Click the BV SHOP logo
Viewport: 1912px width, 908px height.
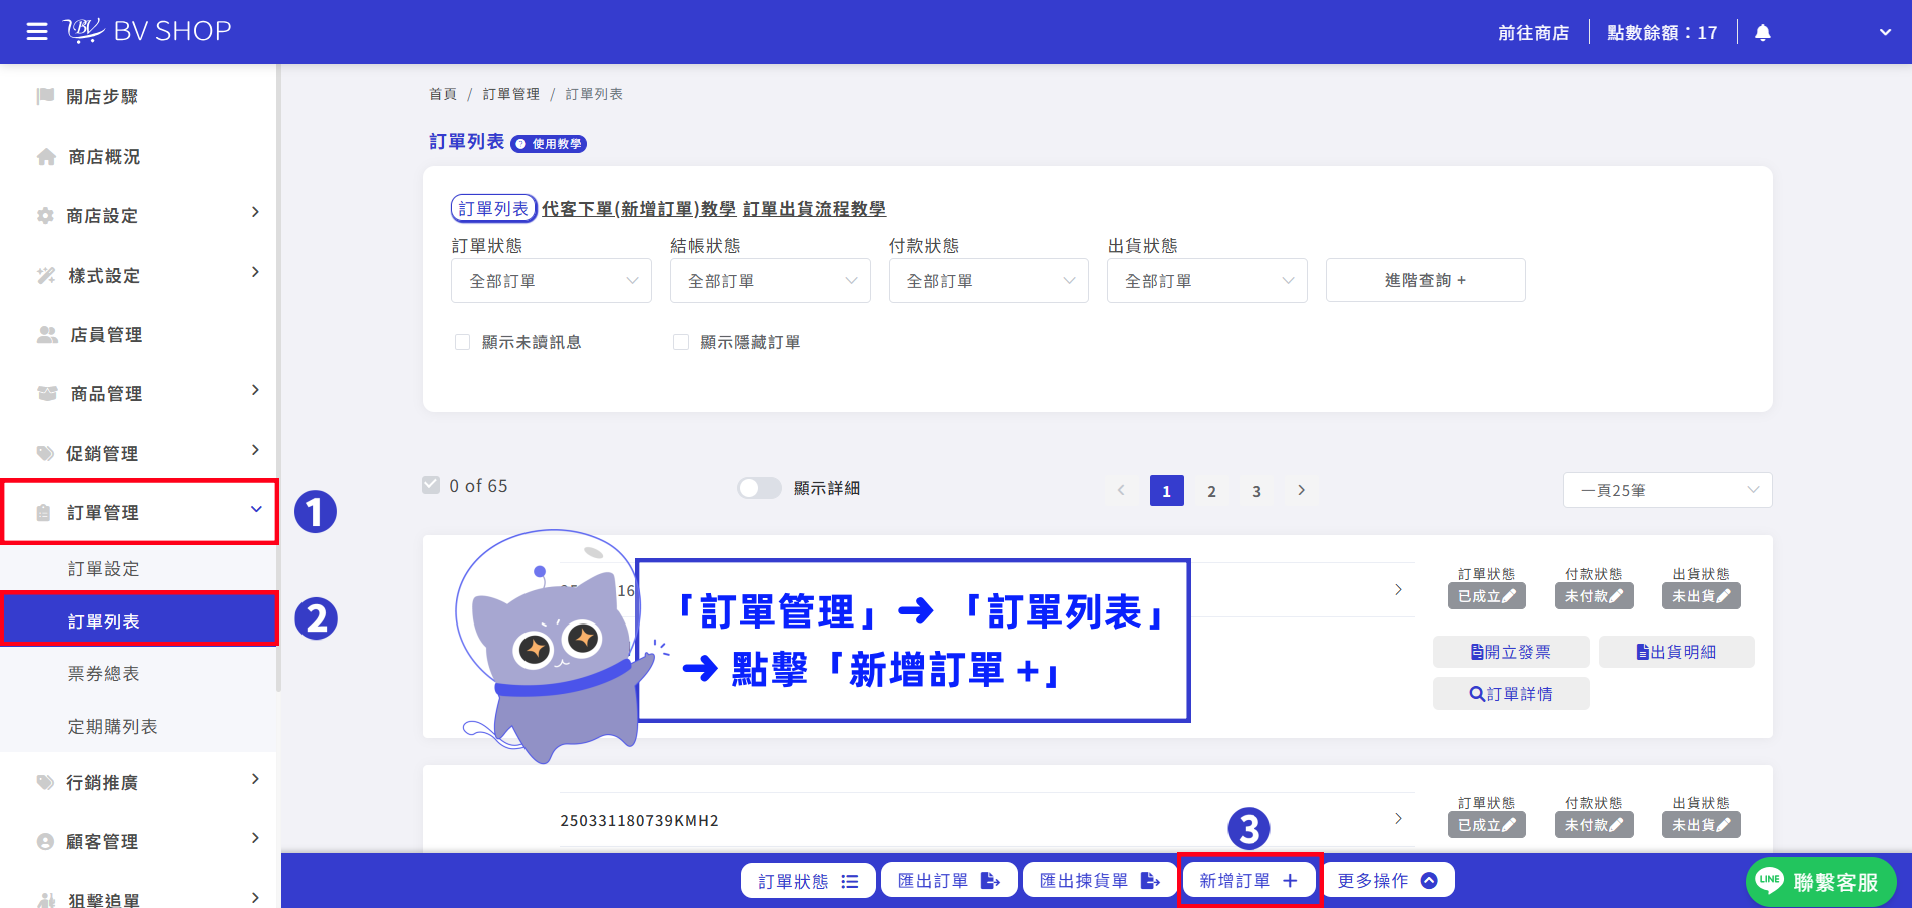pyautogui.click(x=148, y=31)
